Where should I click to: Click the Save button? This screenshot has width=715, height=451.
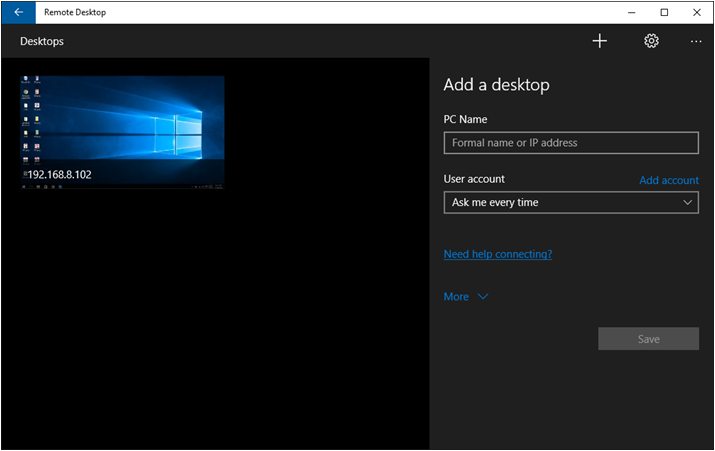point(648,339)
